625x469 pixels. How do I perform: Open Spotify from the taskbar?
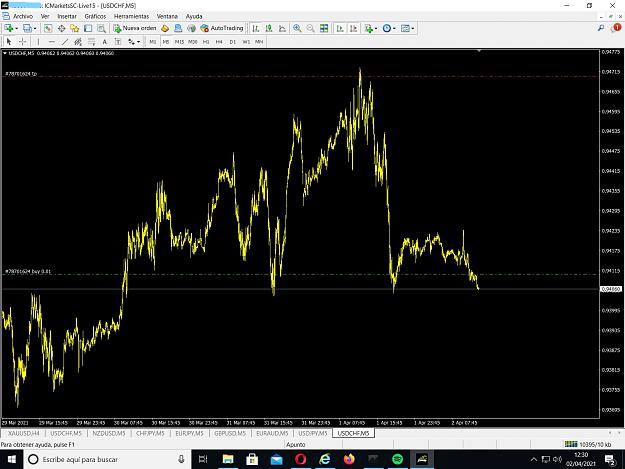click(397, 459)
